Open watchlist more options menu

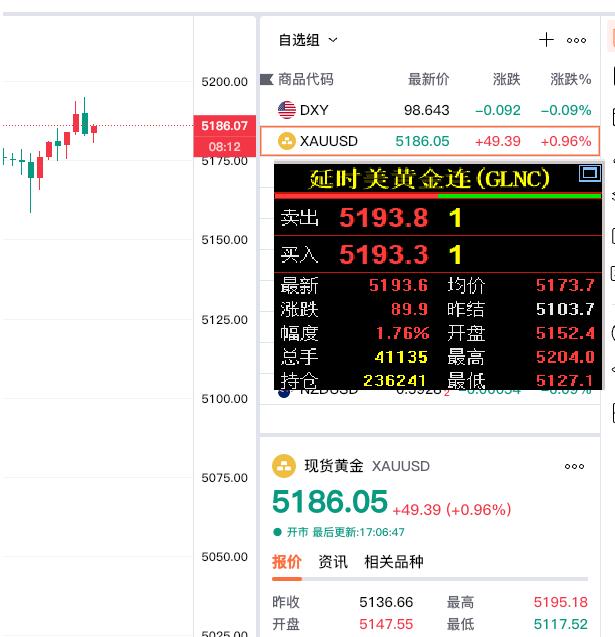point(576,40)
